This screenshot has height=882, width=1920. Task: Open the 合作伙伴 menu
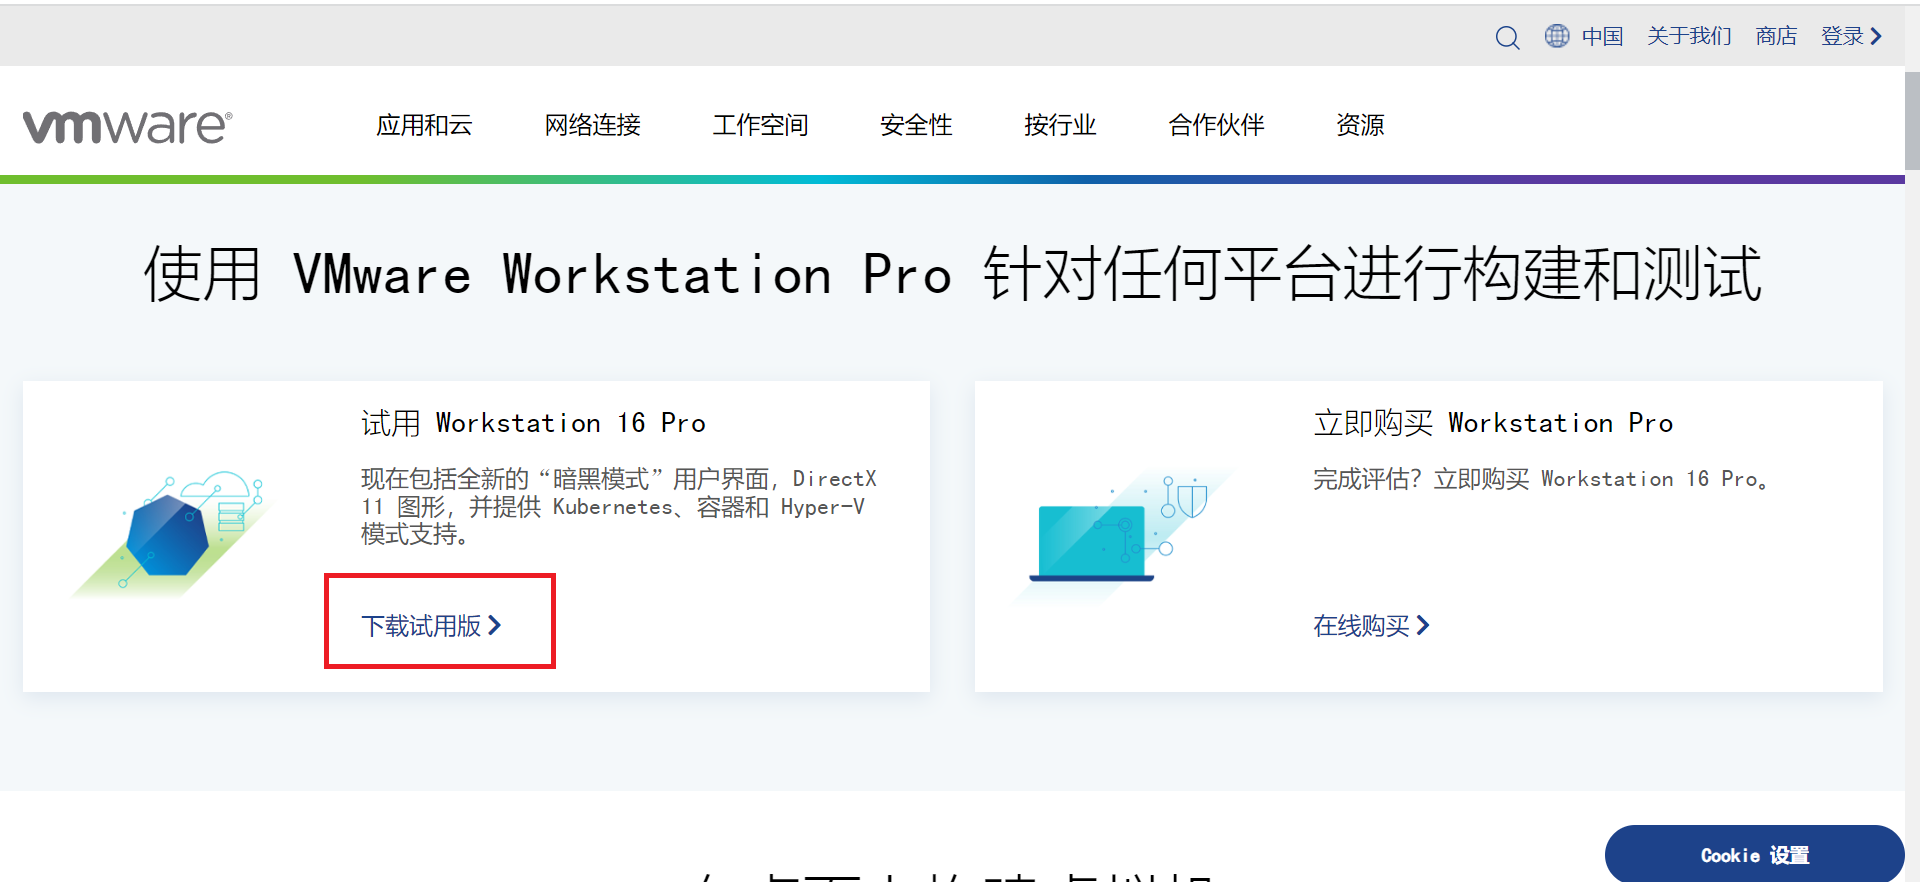pyautogui.click(x=1216, y=125)
